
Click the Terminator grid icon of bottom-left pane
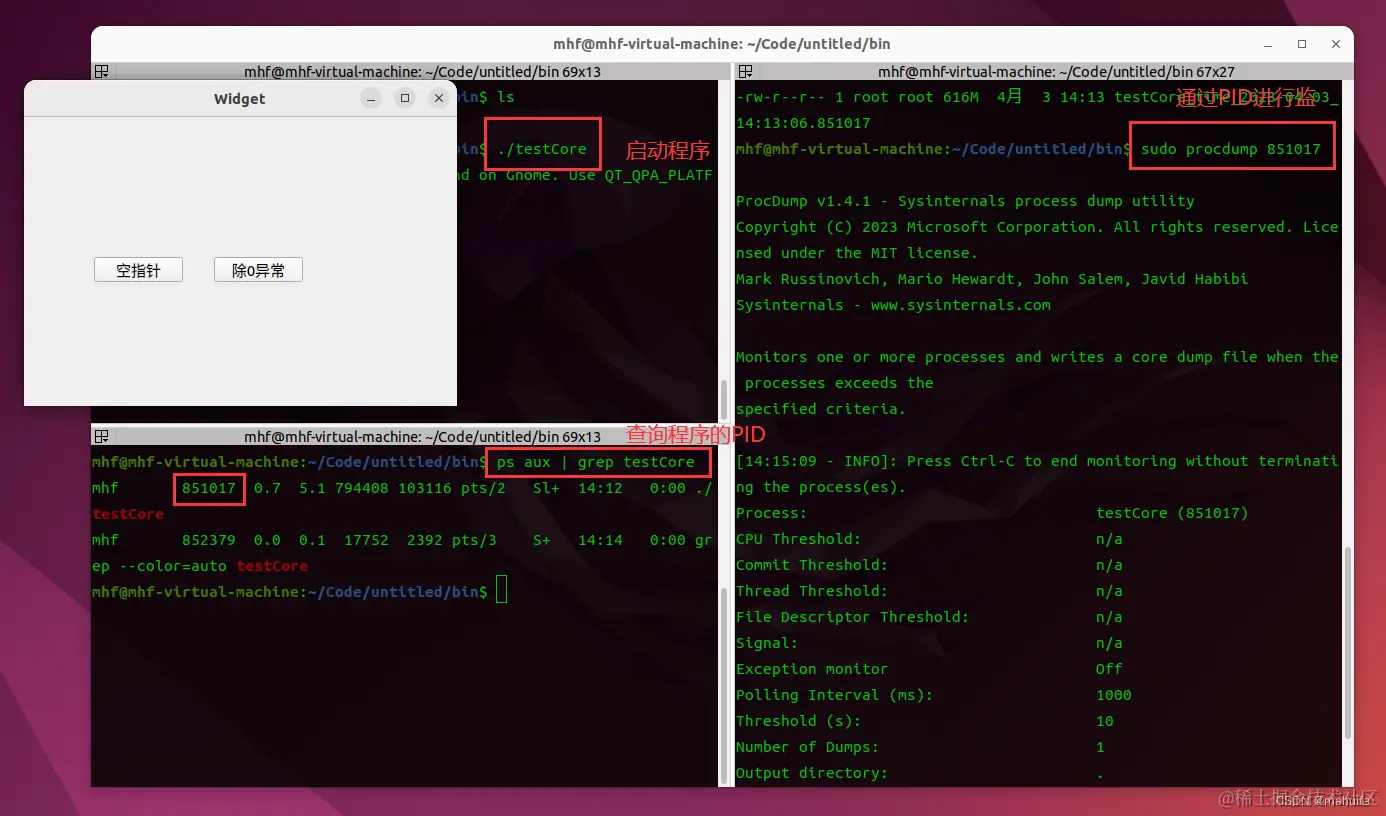click(101, 437)
